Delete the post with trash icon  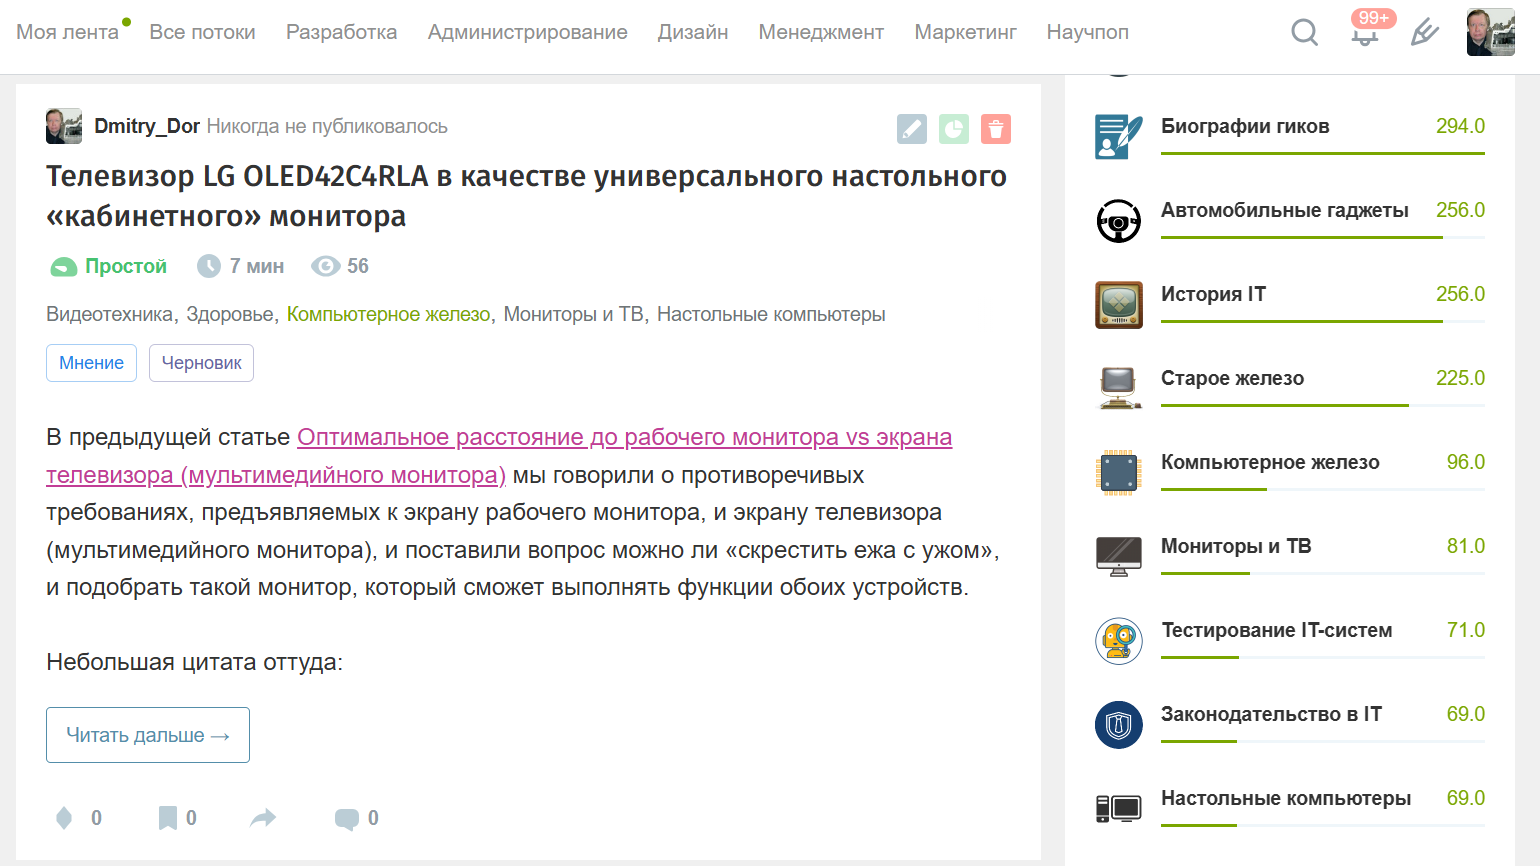(996, 129)
